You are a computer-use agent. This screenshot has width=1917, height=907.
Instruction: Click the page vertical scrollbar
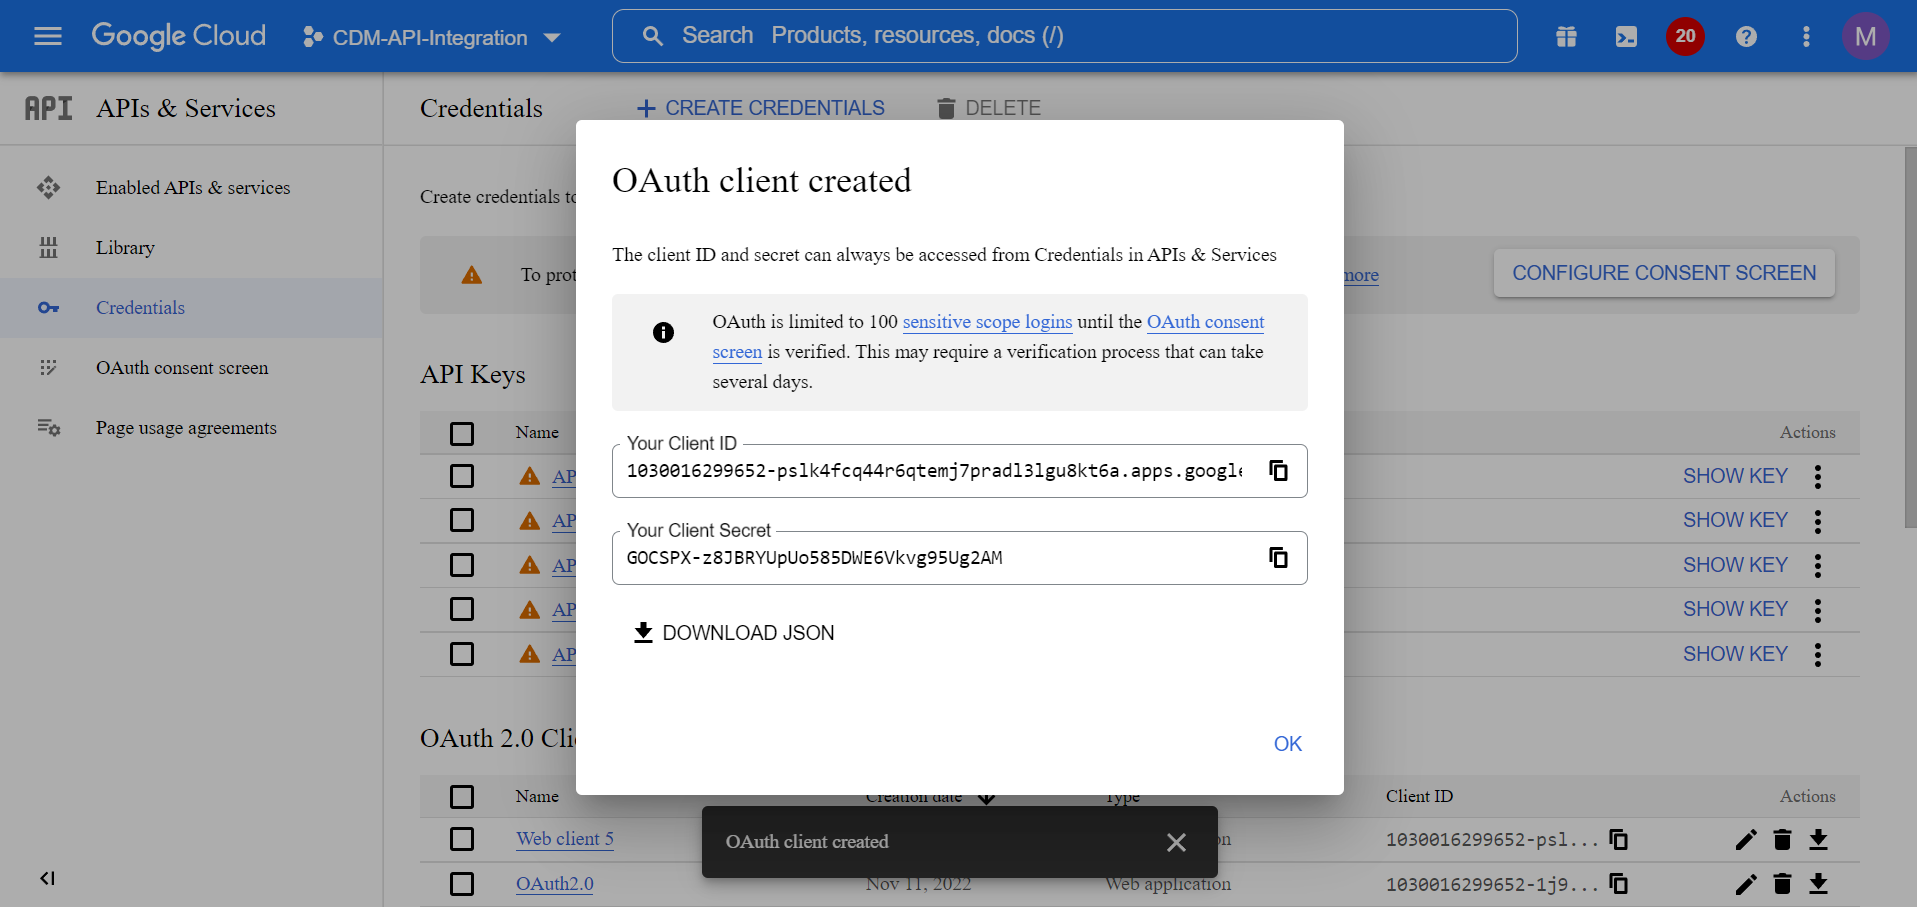click(x=1910, y=338)
